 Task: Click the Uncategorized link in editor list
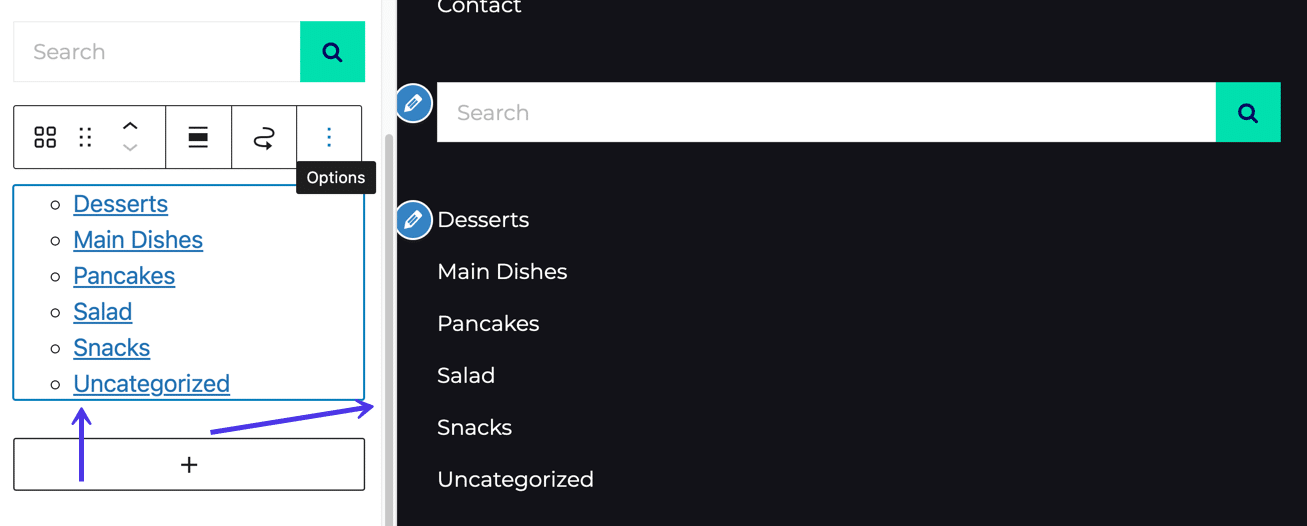[x=151, y=384]
